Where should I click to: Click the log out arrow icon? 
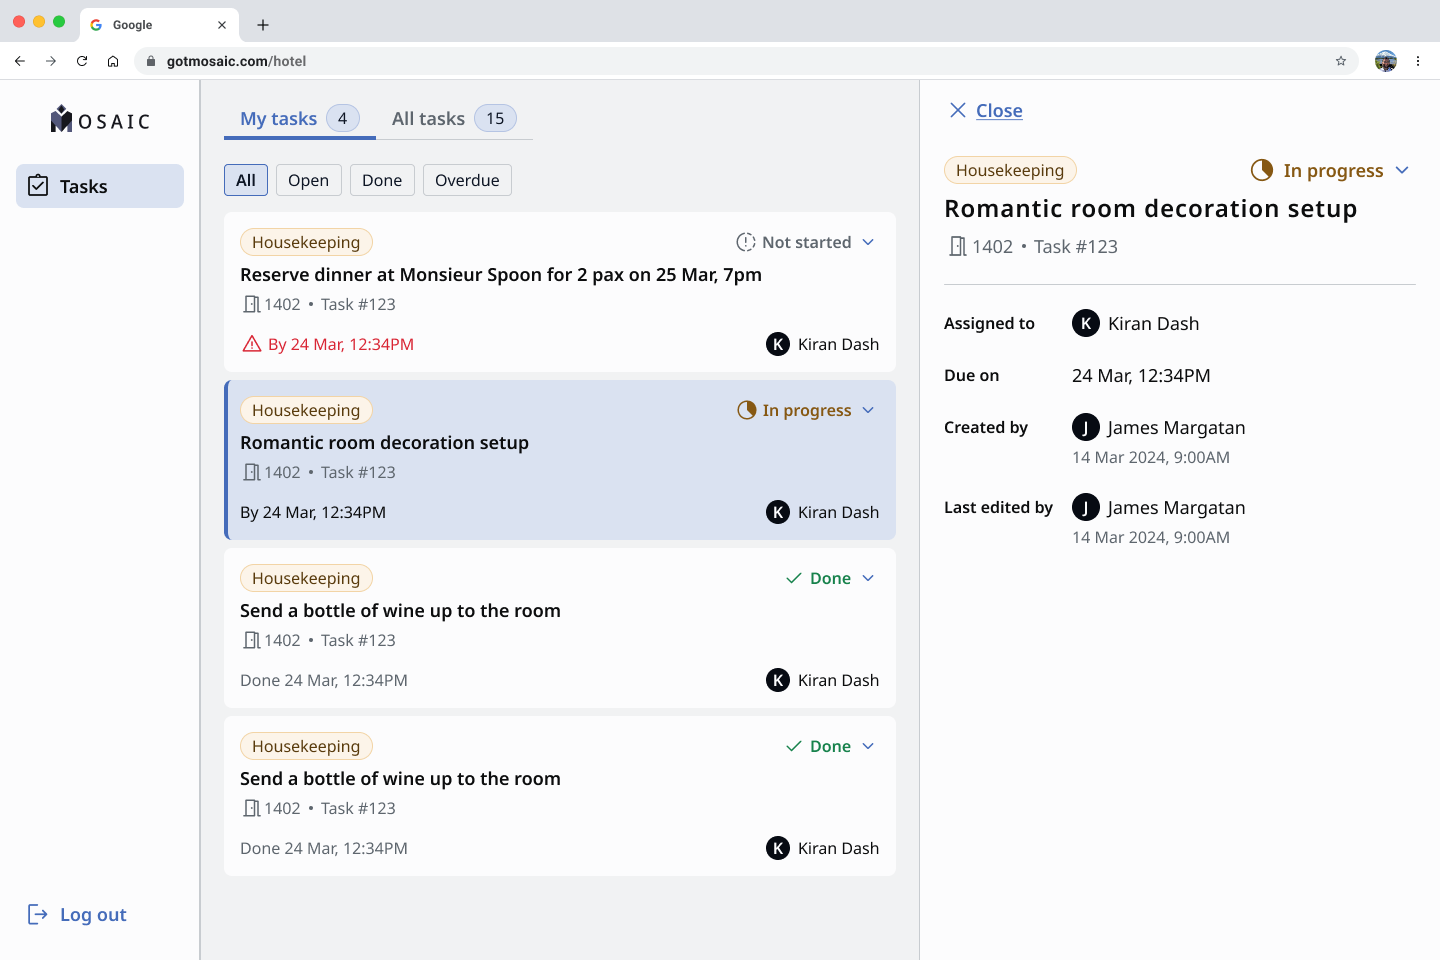click(x=37, y=914)
